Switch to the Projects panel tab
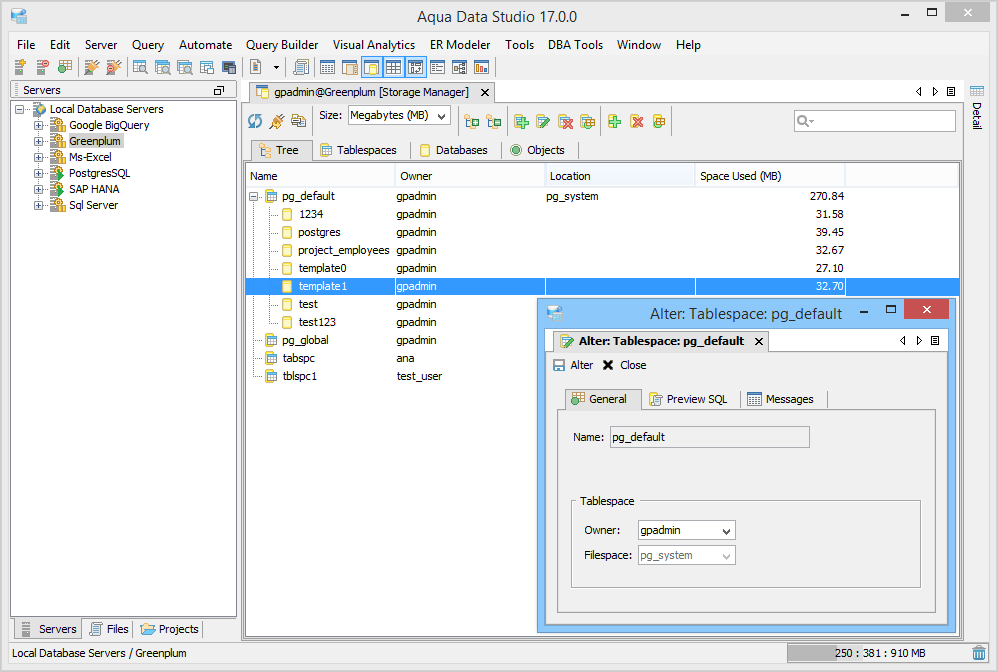 click(169, 629)
